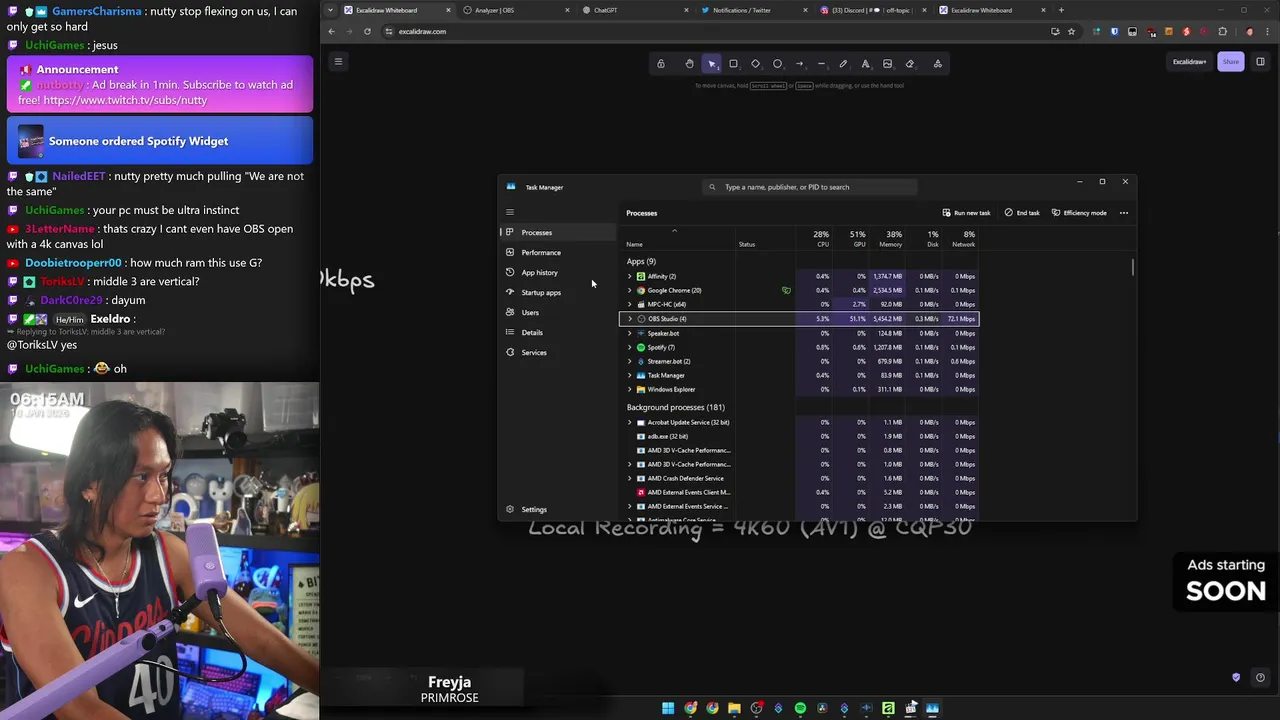Toggle Task Manager navigation hamburger
Viewport: 1280px width, 720px height.
[x=510, y=212]
